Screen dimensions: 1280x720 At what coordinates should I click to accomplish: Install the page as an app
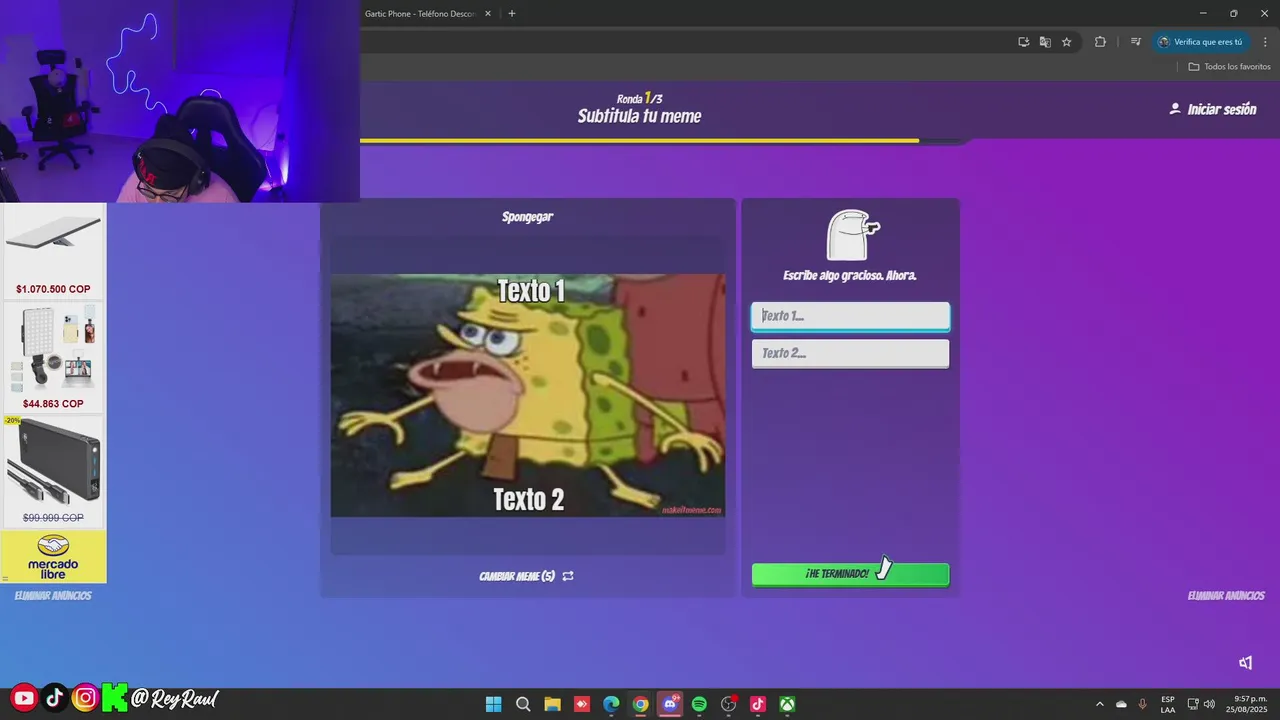(x=1023, y=42)
